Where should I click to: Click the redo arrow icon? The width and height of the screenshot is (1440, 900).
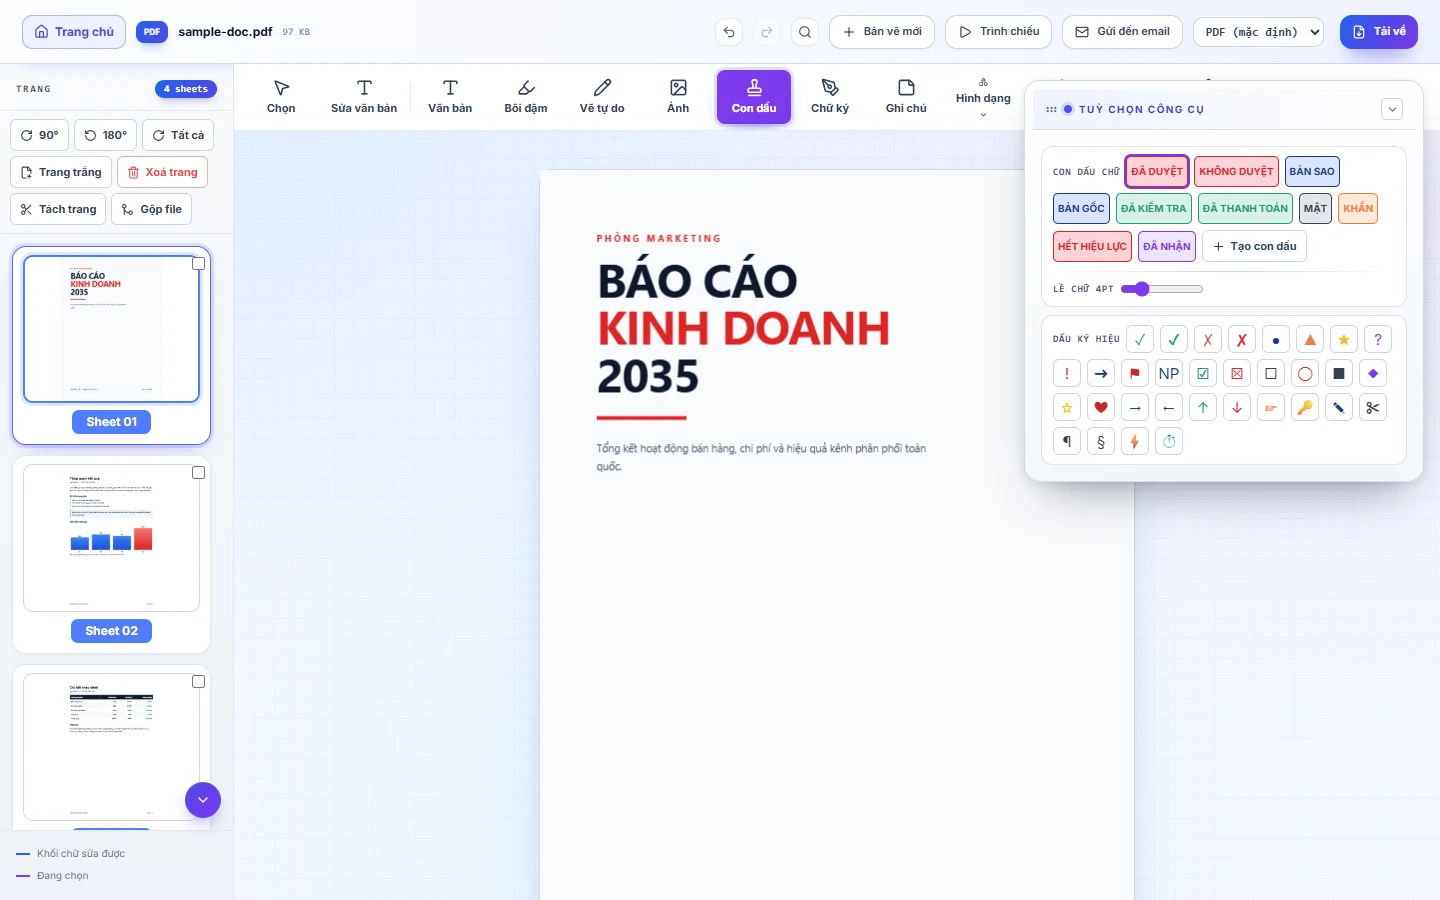pyautogui.click(x=767, y=32)
